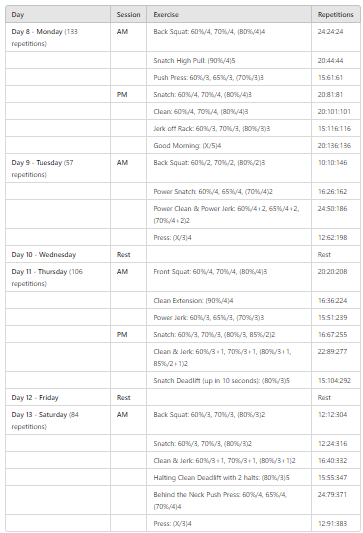The image size is (363, 533).
Task: Select the Clean Extension exercise cell
Action: (x=229, y=300)
